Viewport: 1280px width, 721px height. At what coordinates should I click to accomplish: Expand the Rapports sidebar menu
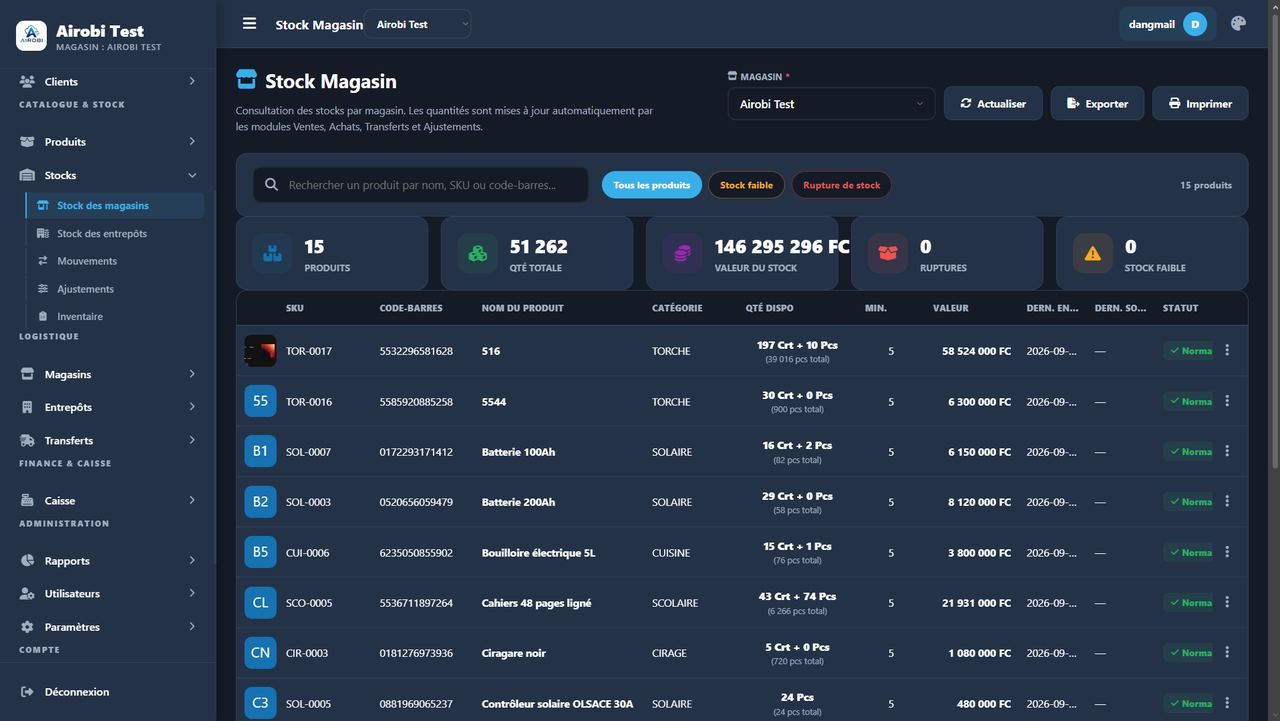click(108, 561)
